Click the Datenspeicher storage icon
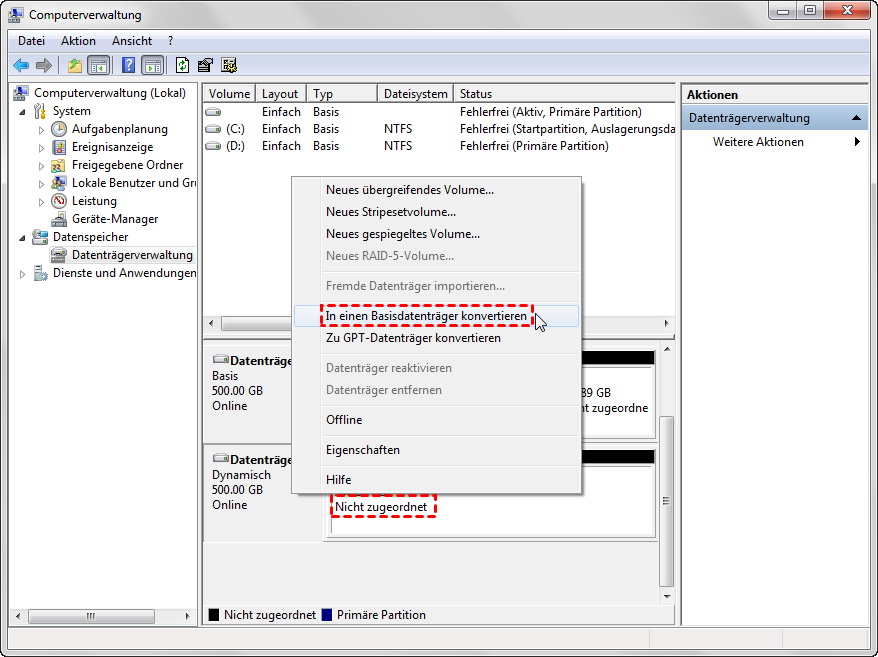Image resolution: width=878 pixels, height=657 pixels. [40, 237]
